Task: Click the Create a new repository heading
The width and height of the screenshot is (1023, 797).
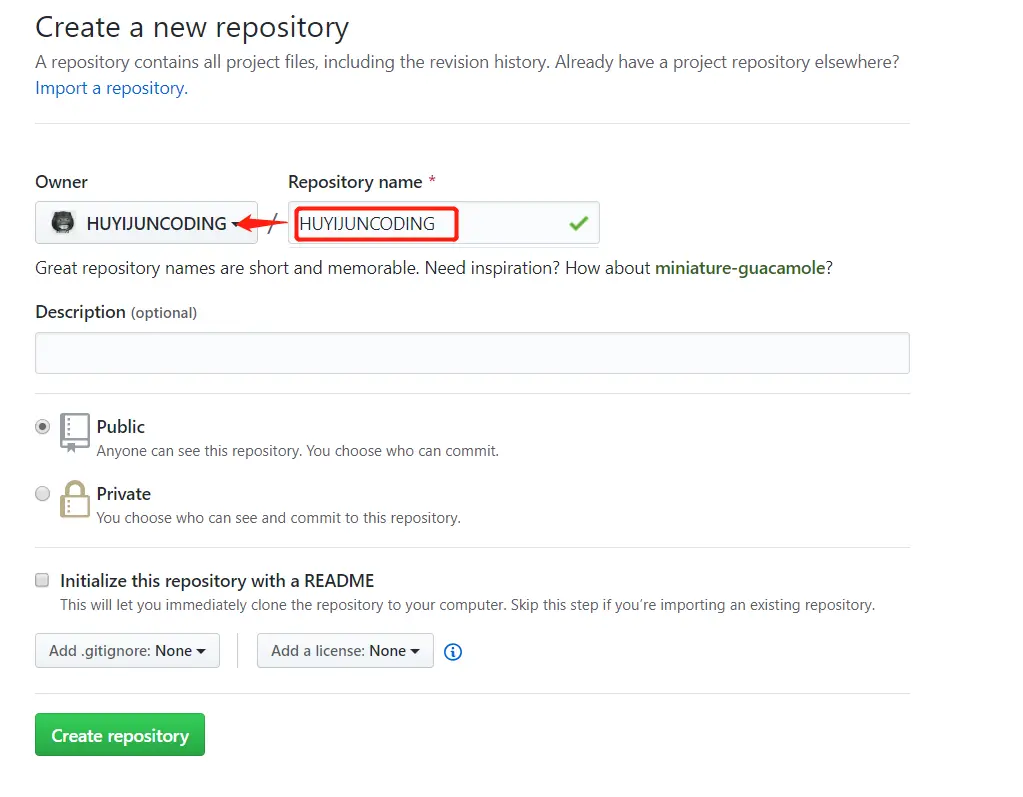Action: coord(192,28)
